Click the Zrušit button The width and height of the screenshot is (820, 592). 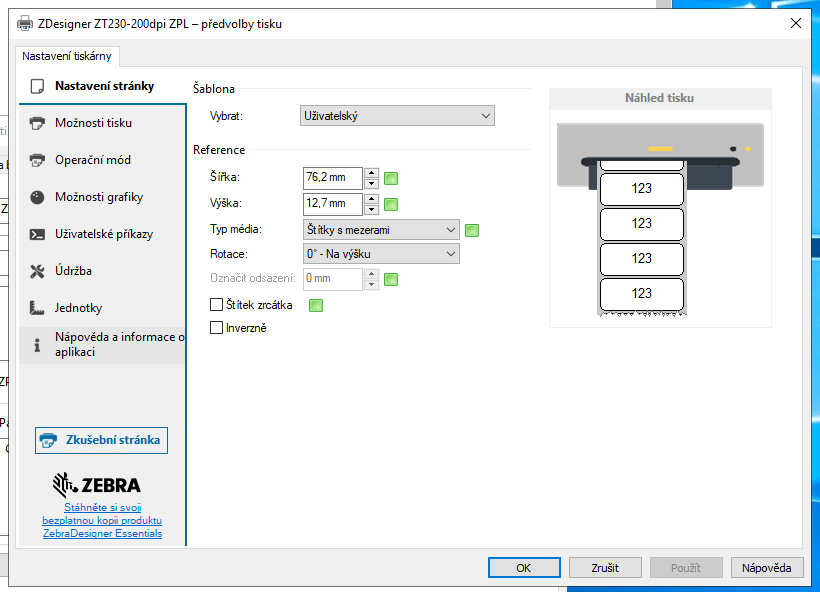(x=604, y=568)
